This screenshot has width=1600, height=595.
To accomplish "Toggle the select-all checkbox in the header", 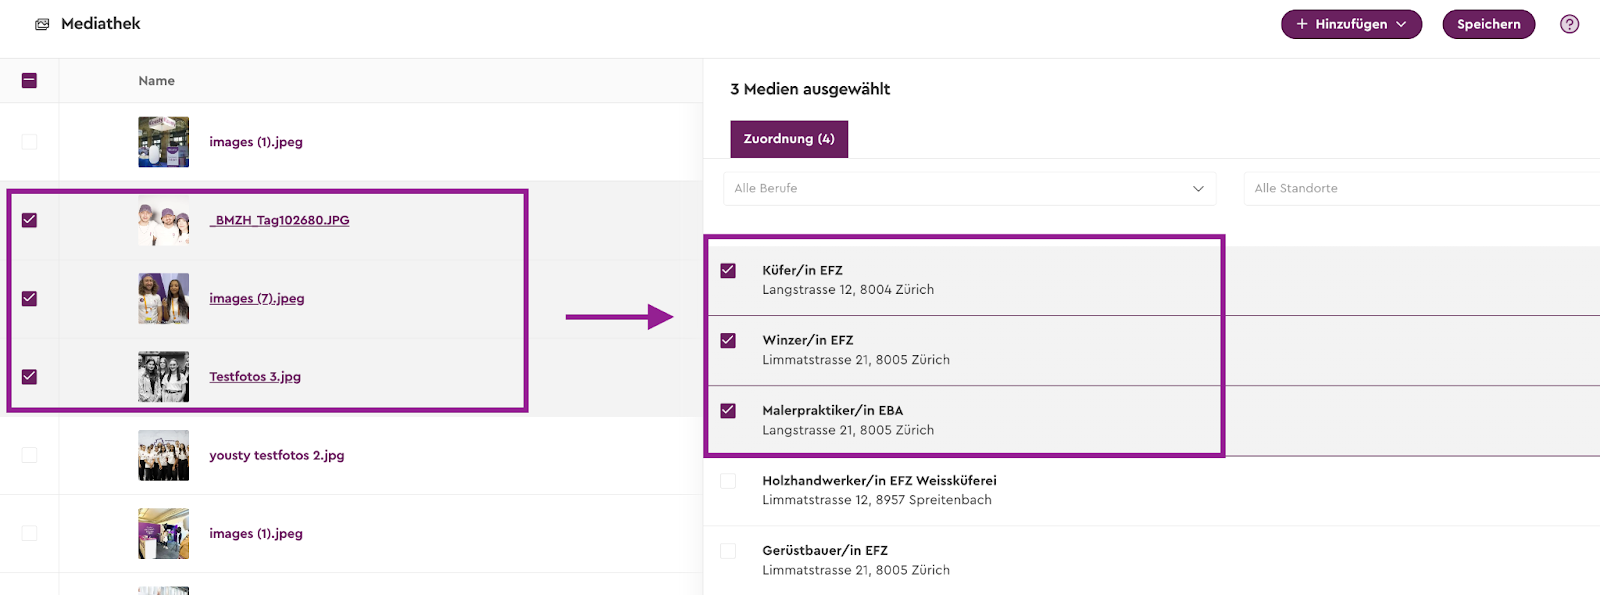I will coord(29,81).
